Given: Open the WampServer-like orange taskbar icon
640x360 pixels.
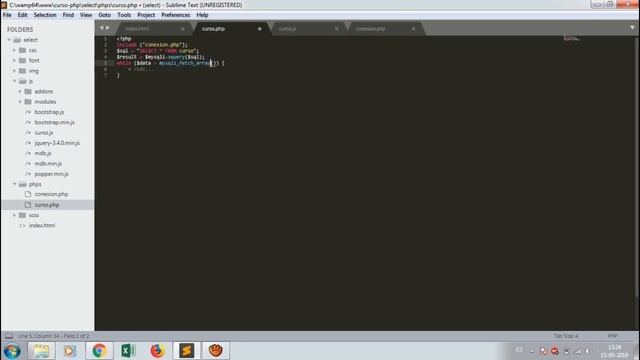Looking at the screenshot, I should 216,351.
